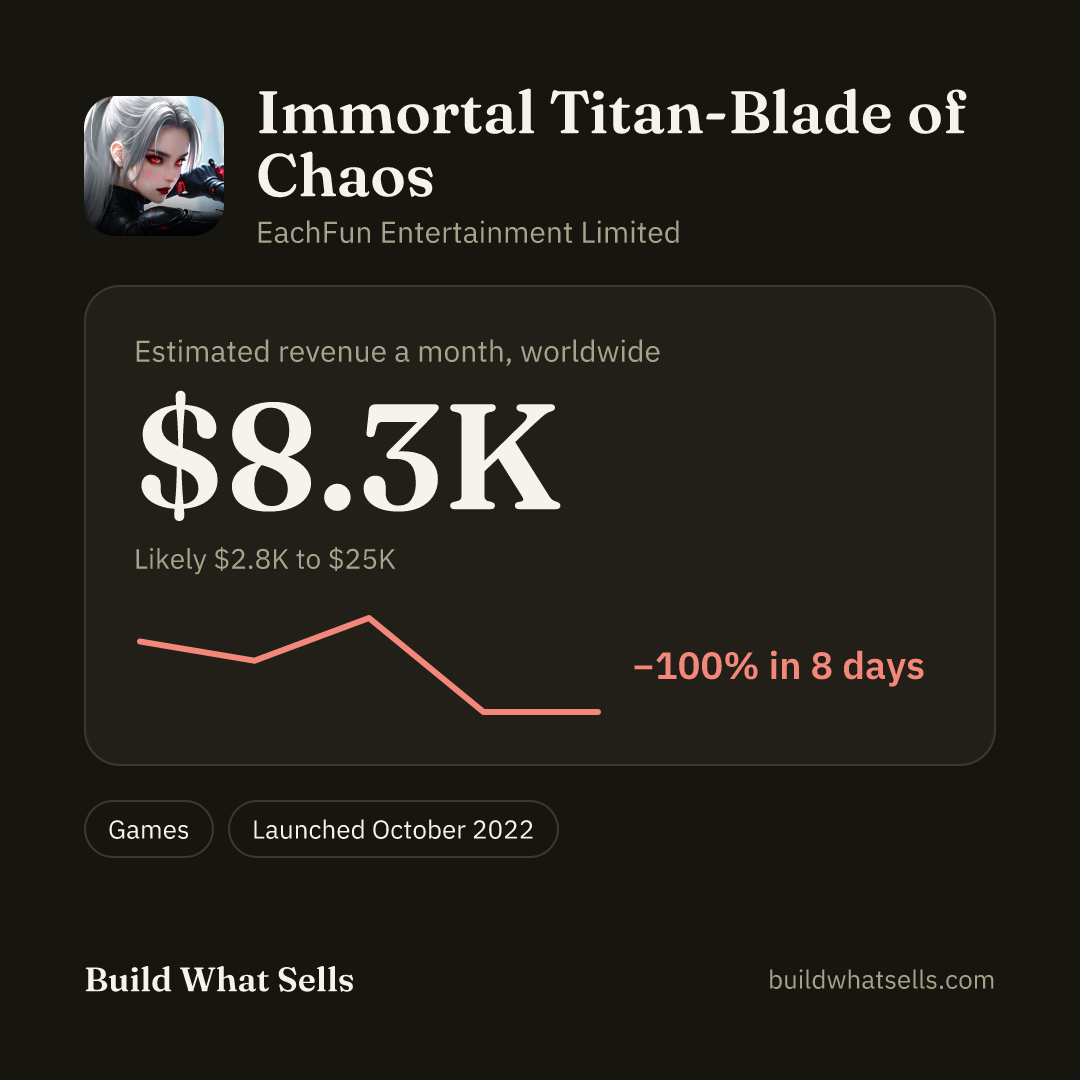Click the Build What Sells logo text
The image size is (1080, 1080).
point(219,979)
